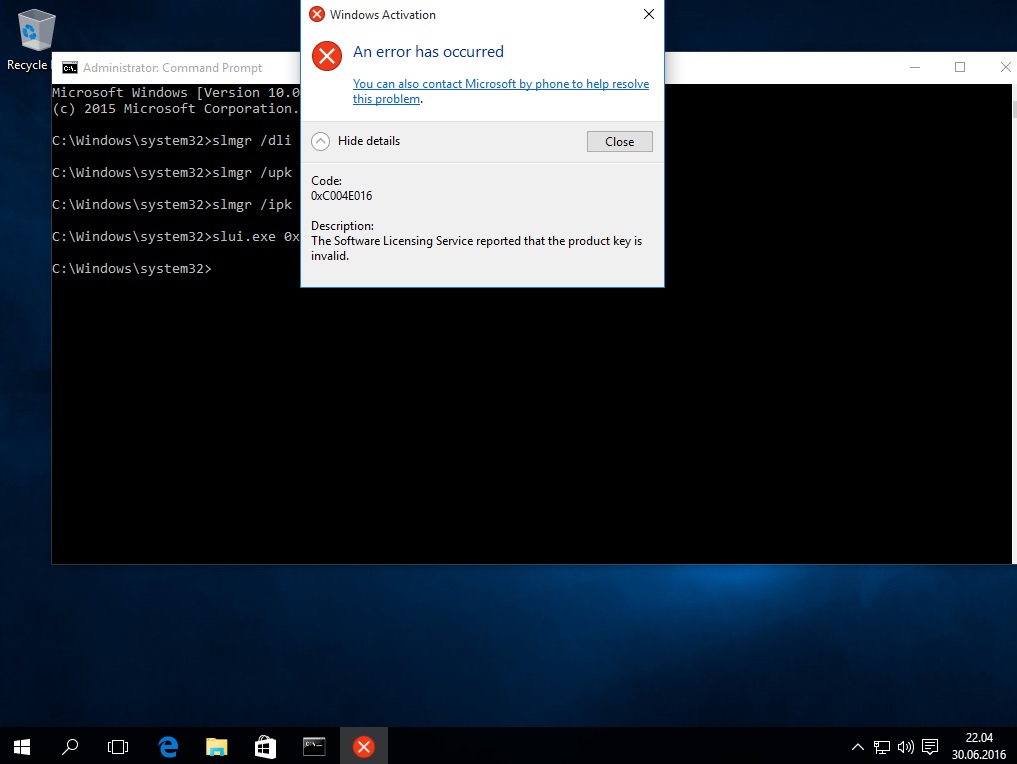This screenshot has height=764, width=1017.
Task: Show hidden system tray icons
Action: [857, 747]
